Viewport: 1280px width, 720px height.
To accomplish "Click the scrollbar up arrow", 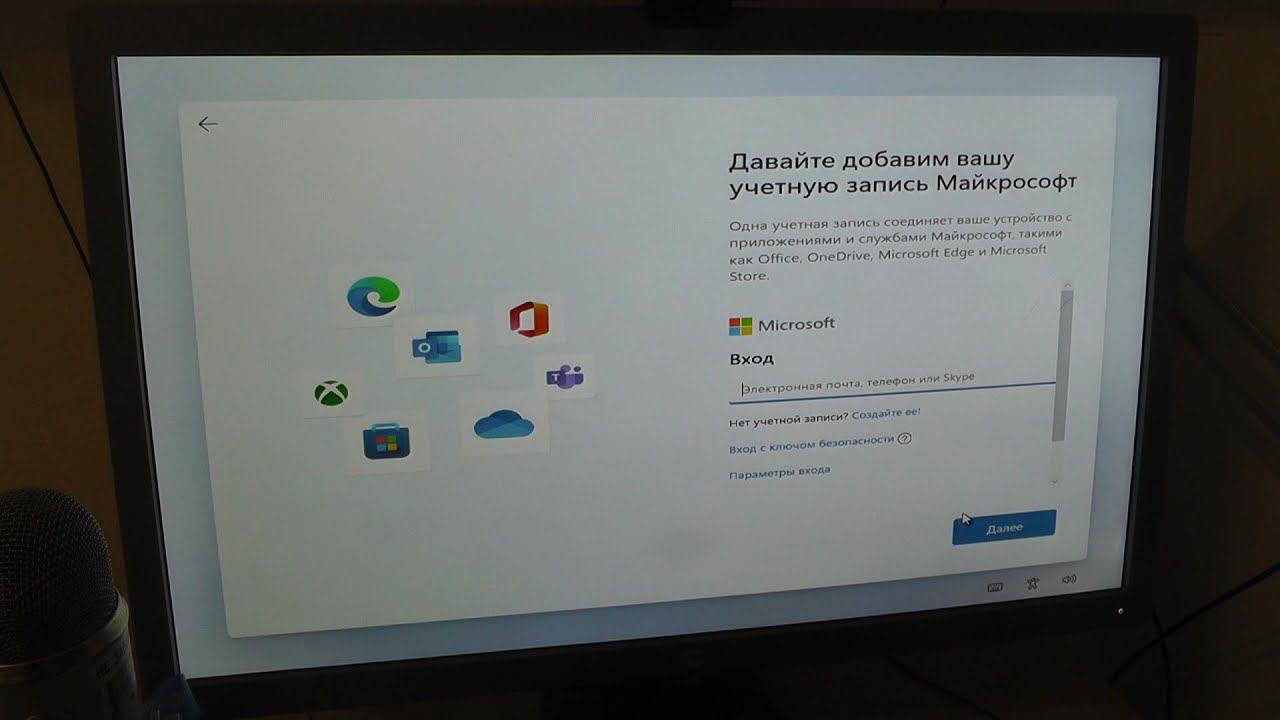I will [1066, 286].
